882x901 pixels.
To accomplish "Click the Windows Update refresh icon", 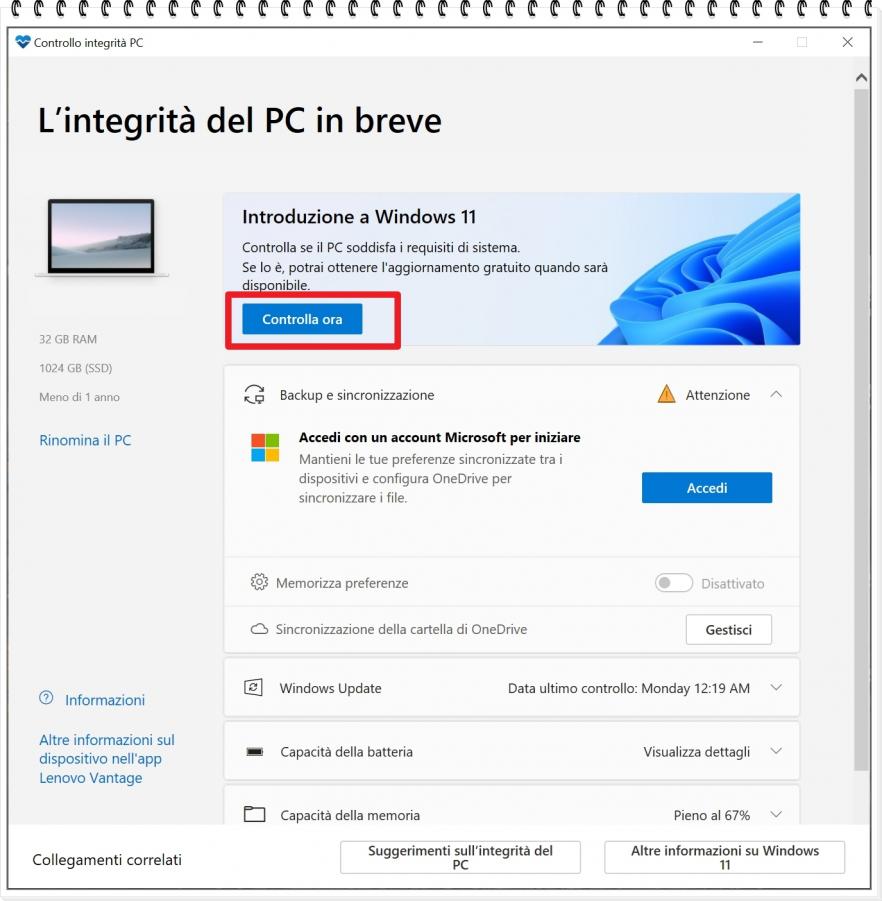I will tap(254, 688).
